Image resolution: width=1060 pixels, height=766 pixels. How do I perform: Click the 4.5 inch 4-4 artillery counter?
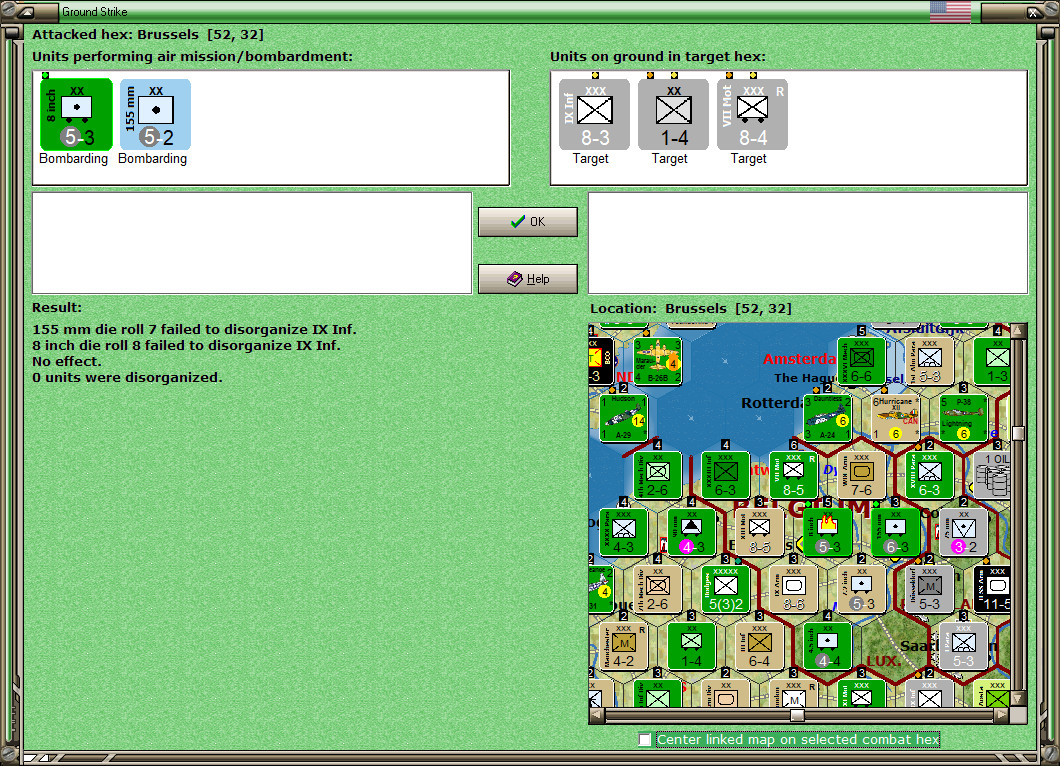[827, 646]
